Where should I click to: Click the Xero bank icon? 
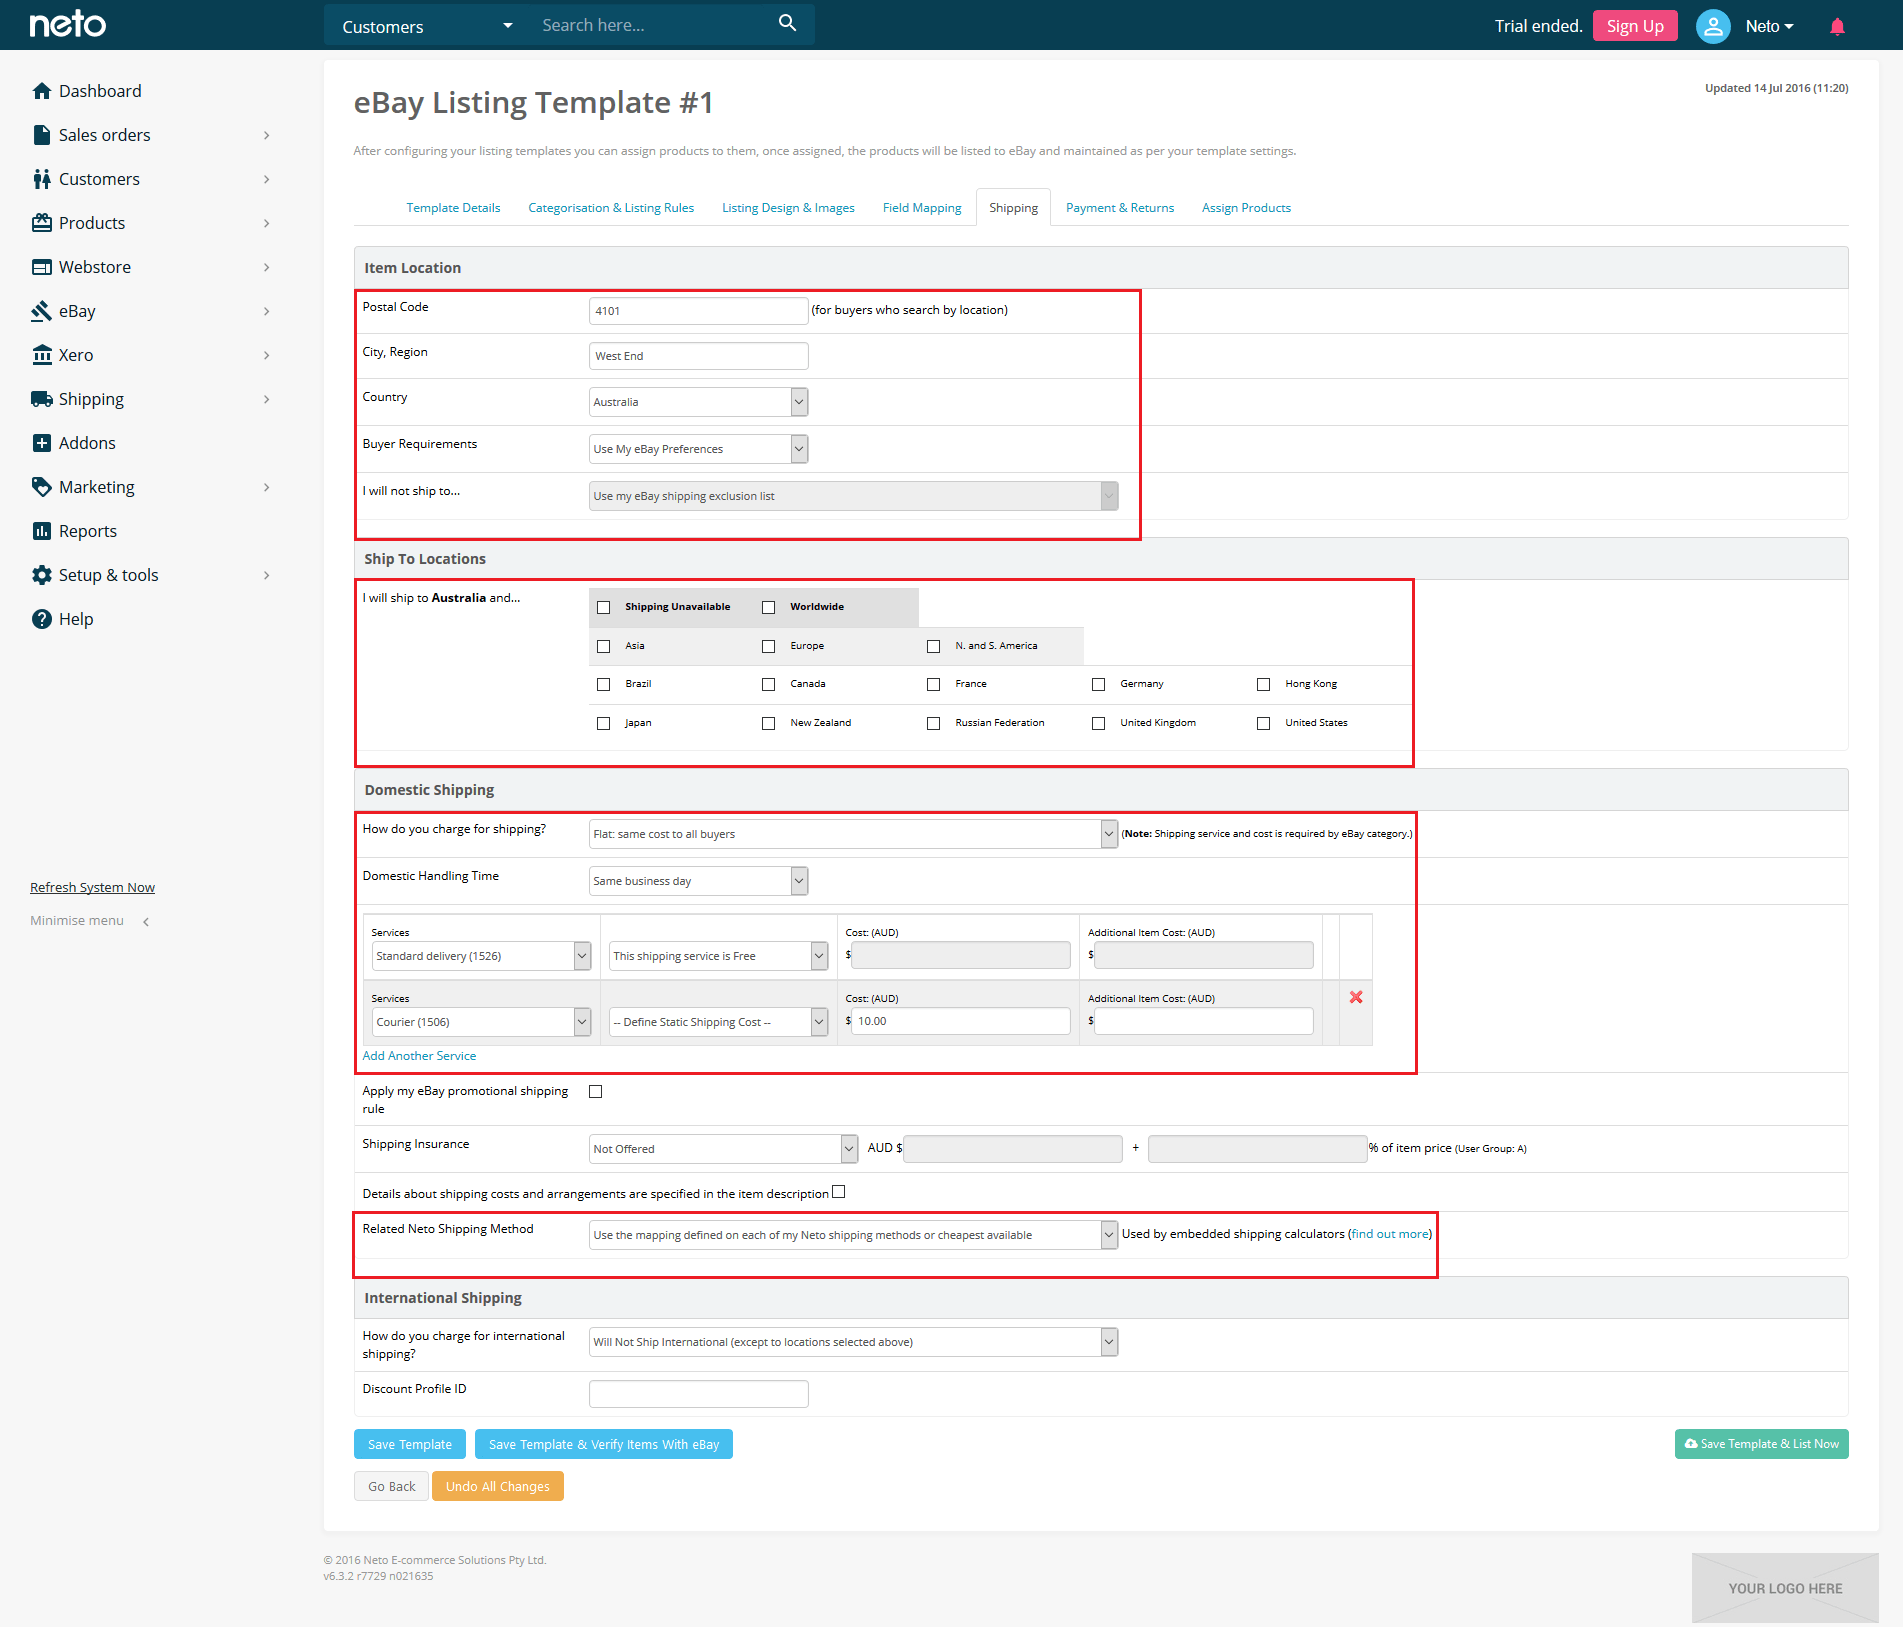41,355
